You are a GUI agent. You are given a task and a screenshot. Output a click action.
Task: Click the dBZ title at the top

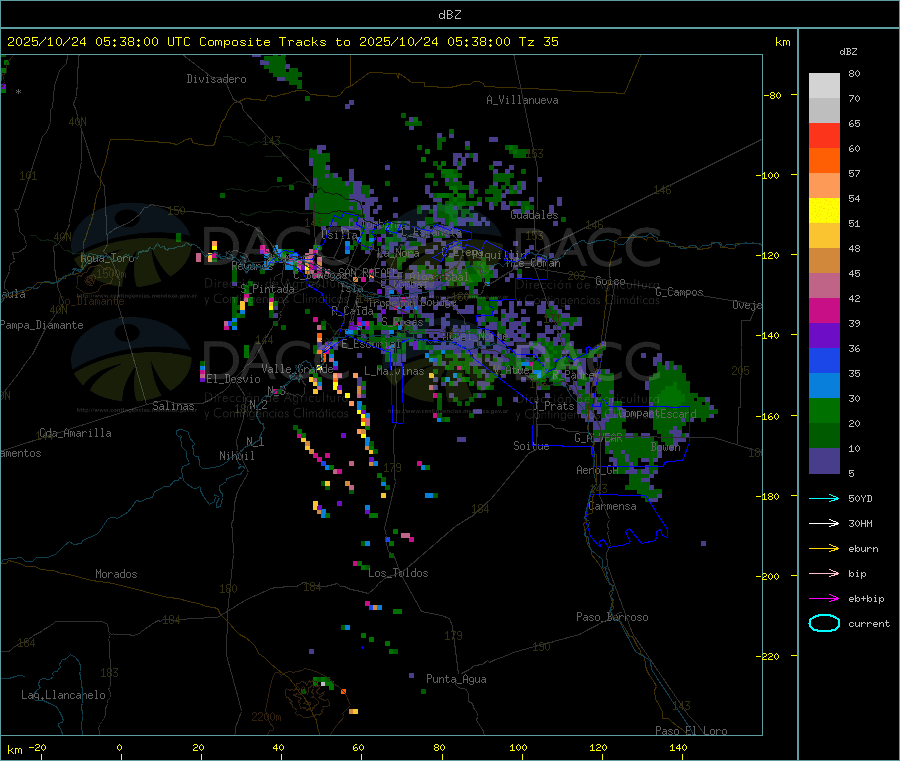tap(449, 15)
